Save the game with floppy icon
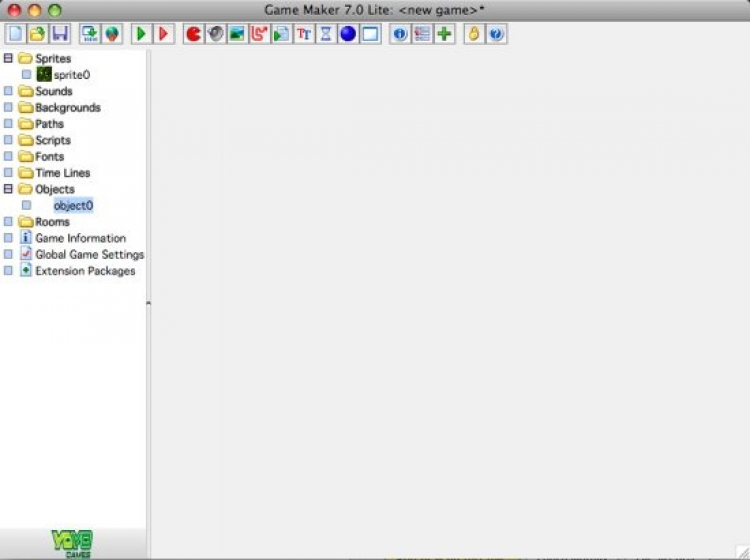 click(60, 34)
